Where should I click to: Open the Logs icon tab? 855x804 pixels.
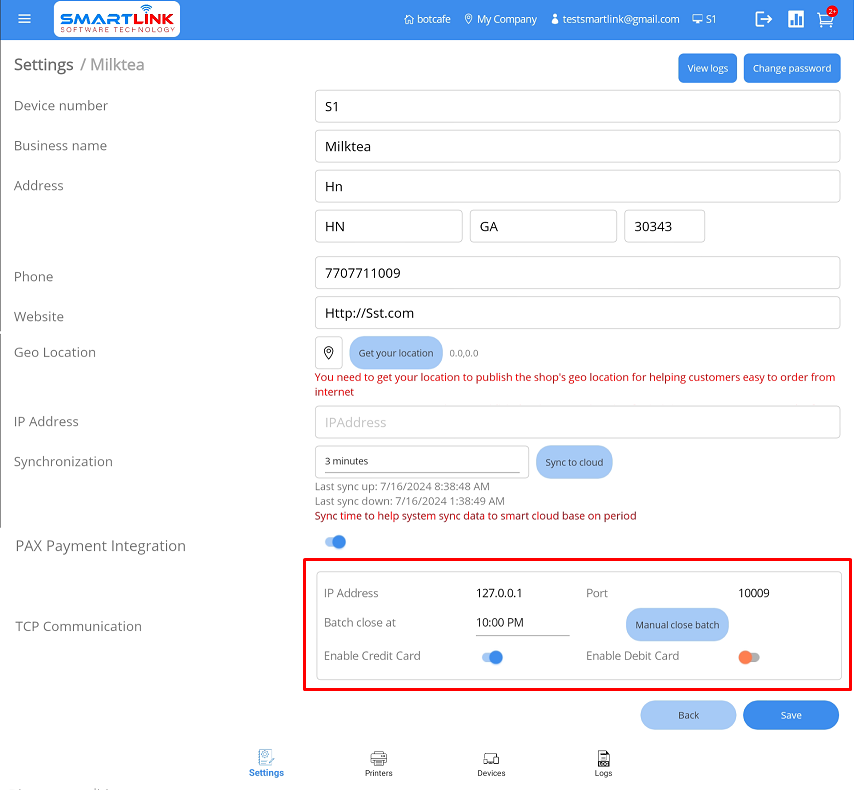coord(603,763)
